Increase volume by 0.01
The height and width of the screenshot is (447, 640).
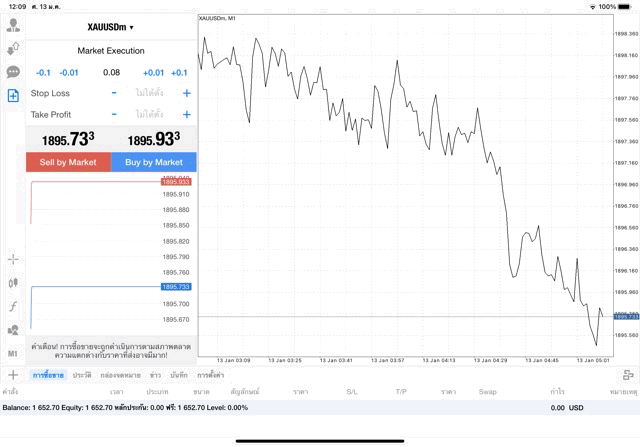coord(153,72)
